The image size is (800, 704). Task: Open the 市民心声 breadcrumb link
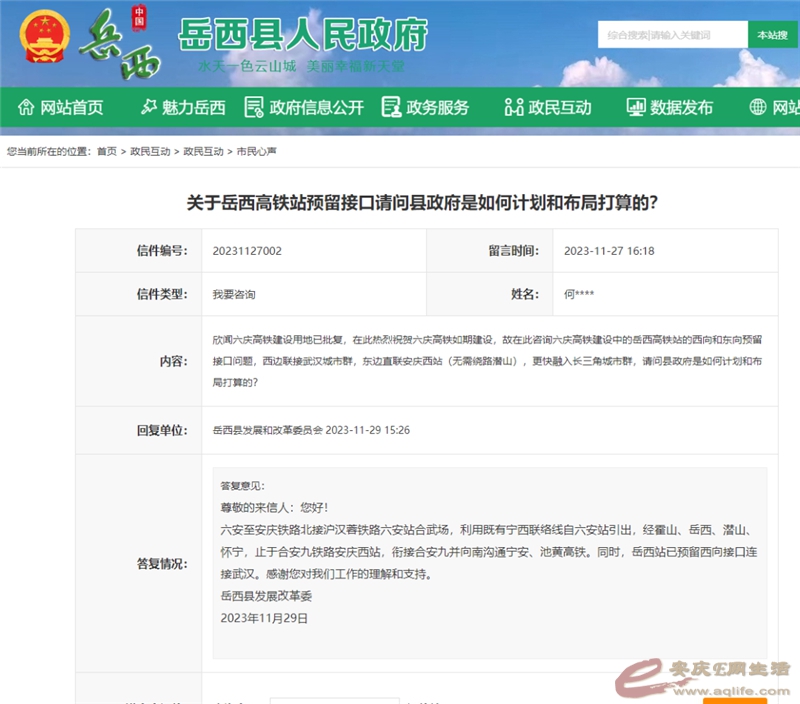click(x=256, y=152)
